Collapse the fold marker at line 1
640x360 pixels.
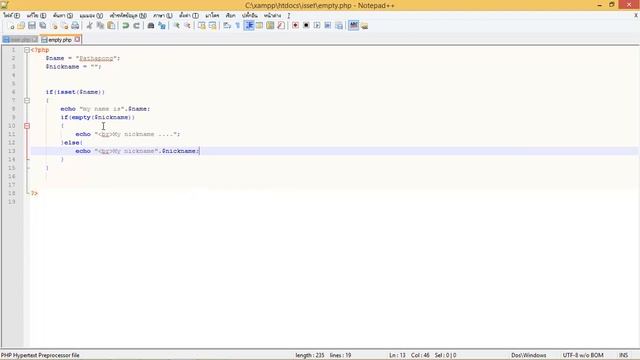[x=27, y=50]
